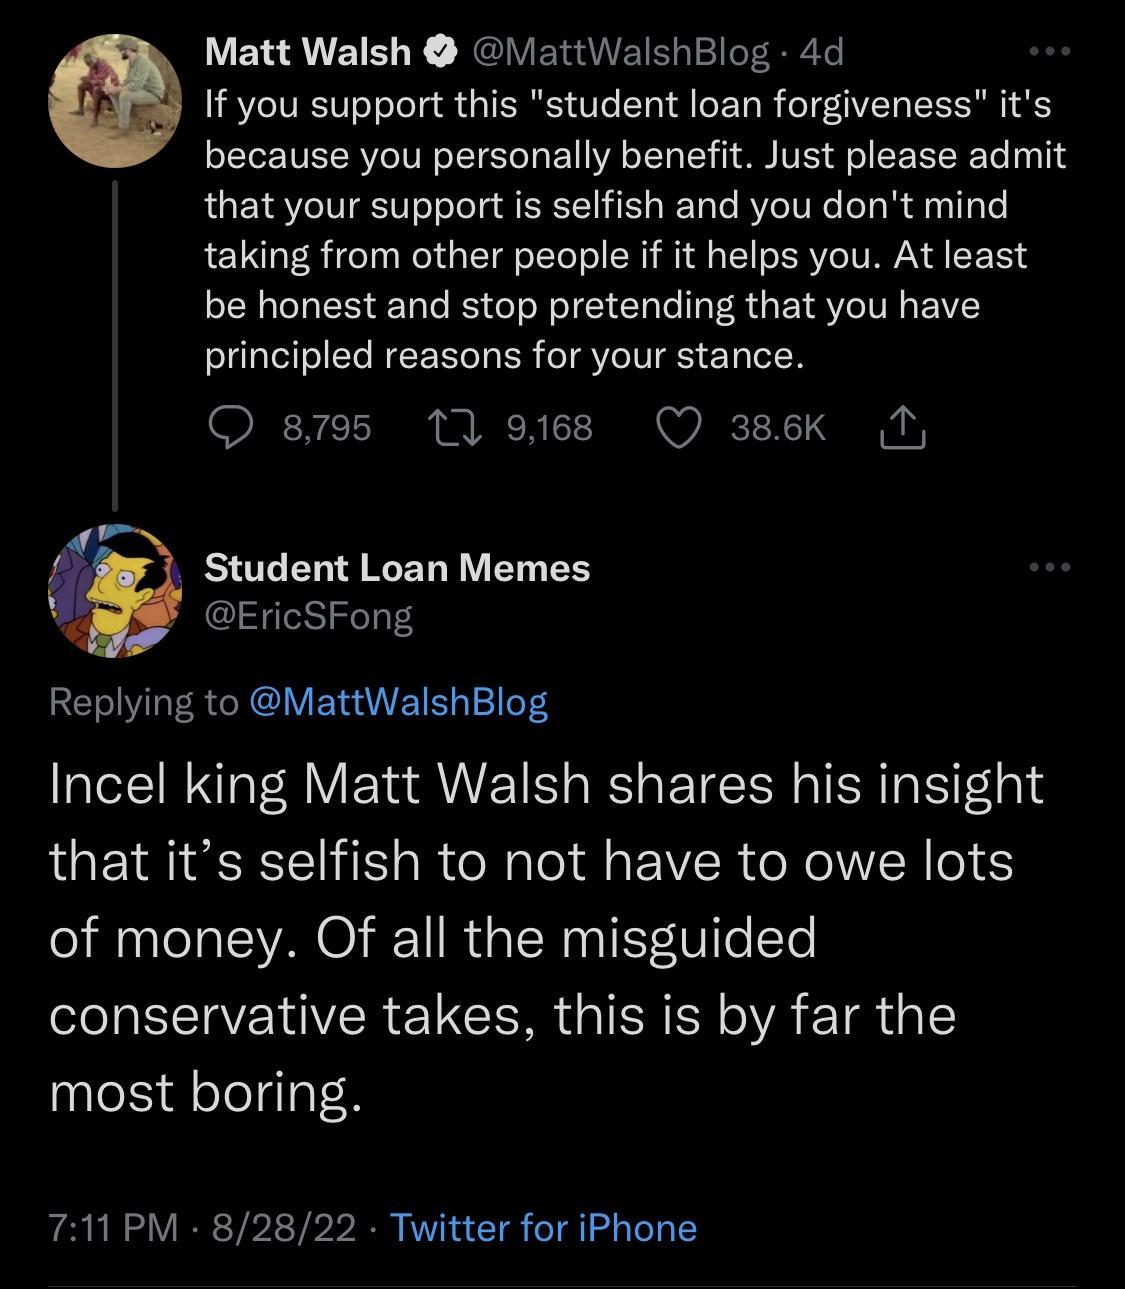The image size is (1125, 1289).
Task: Select the Student Loan Memes display name
Action: pos(397,567)
